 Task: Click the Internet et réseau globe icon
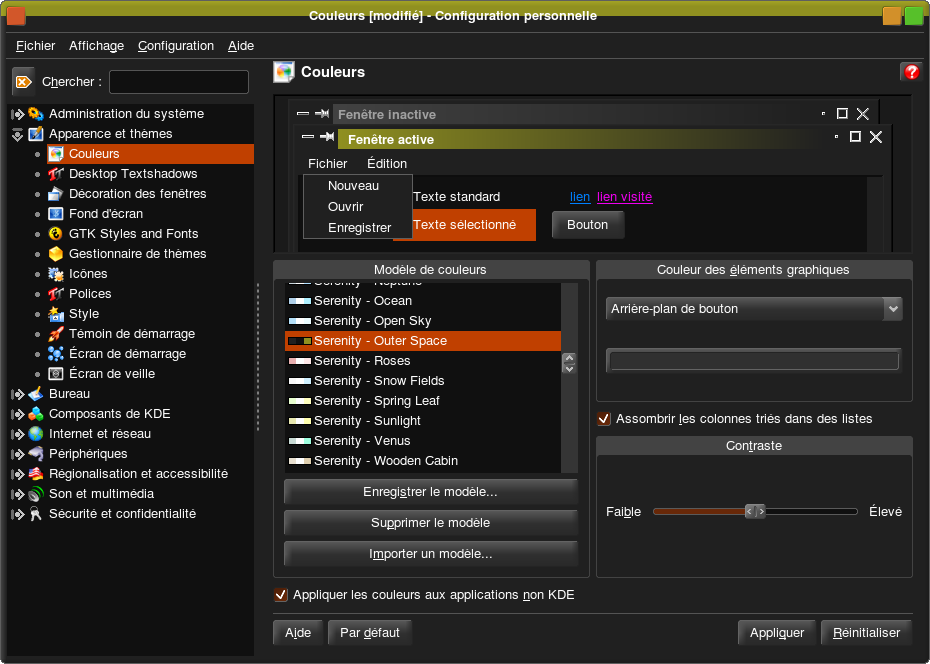click(x=36, y=434)
